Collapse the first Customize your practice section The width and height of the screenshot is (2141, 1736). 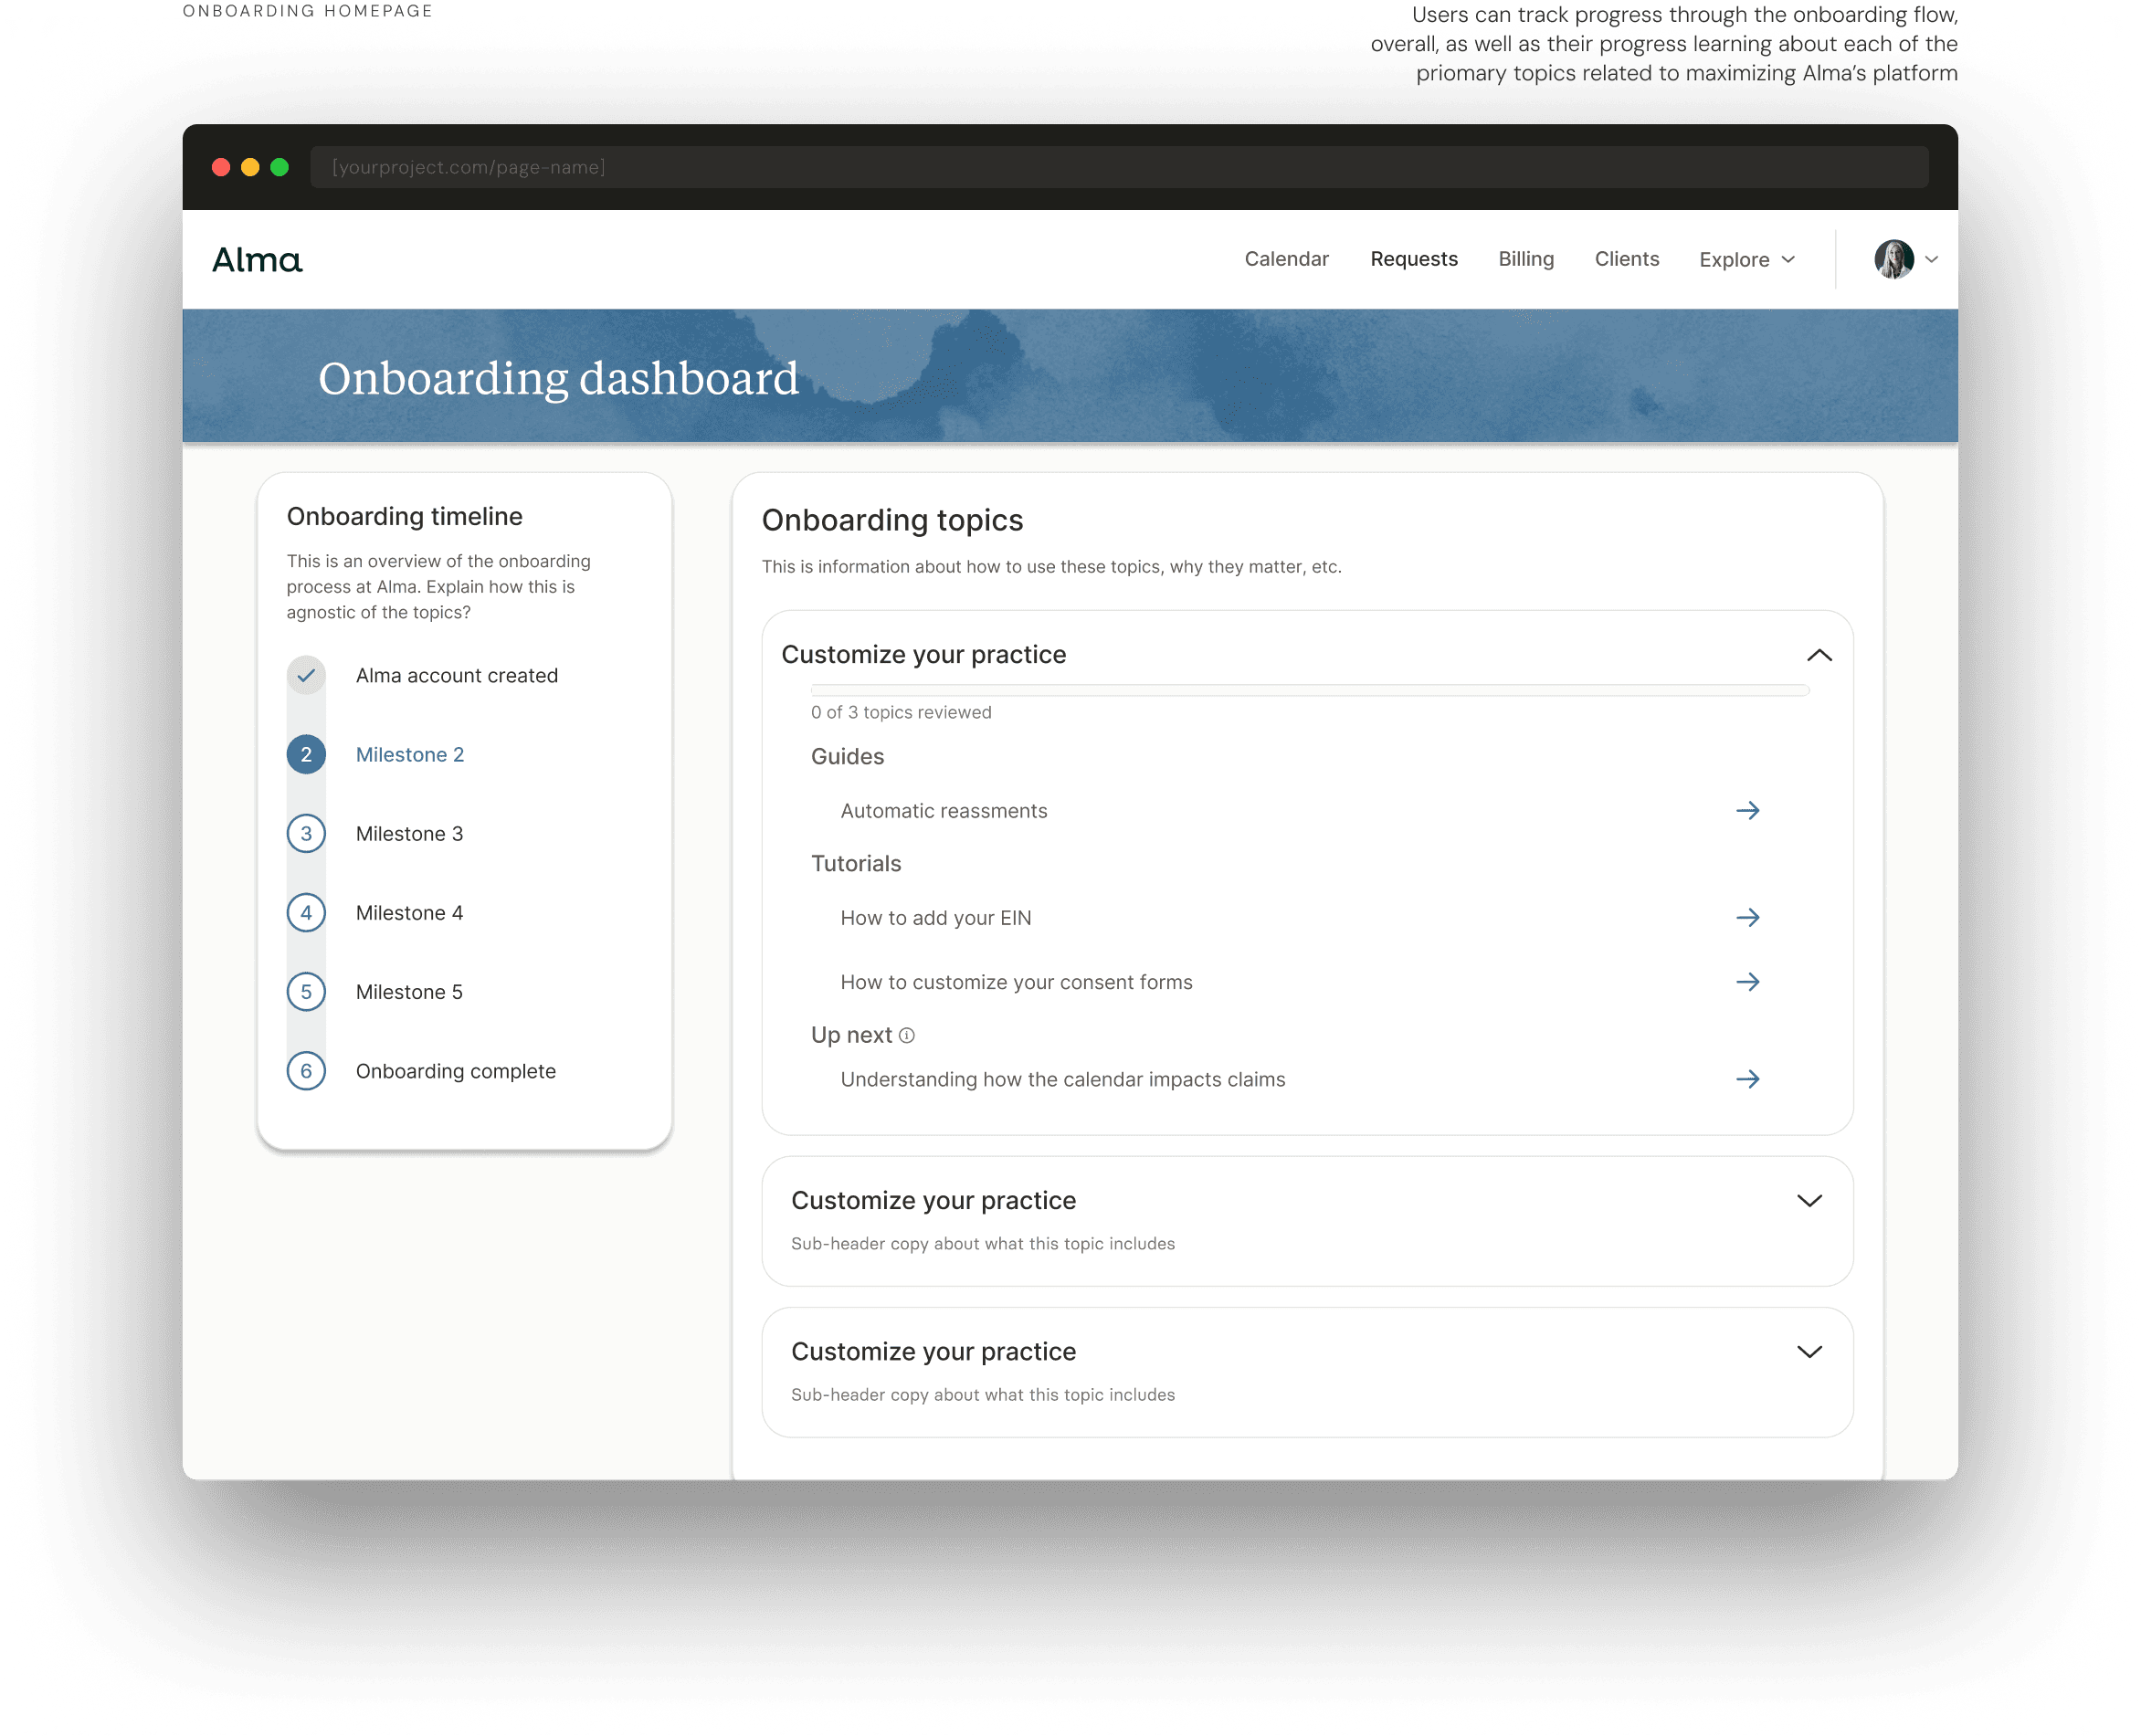1819,655
